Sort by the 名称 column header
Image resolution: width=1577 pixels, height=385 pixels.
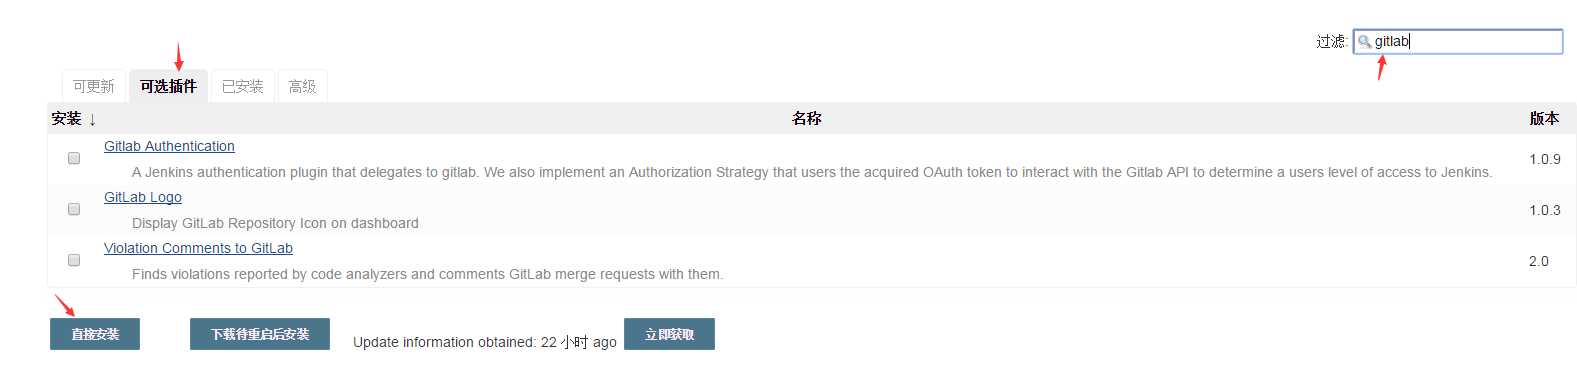(x=806, y=118)
